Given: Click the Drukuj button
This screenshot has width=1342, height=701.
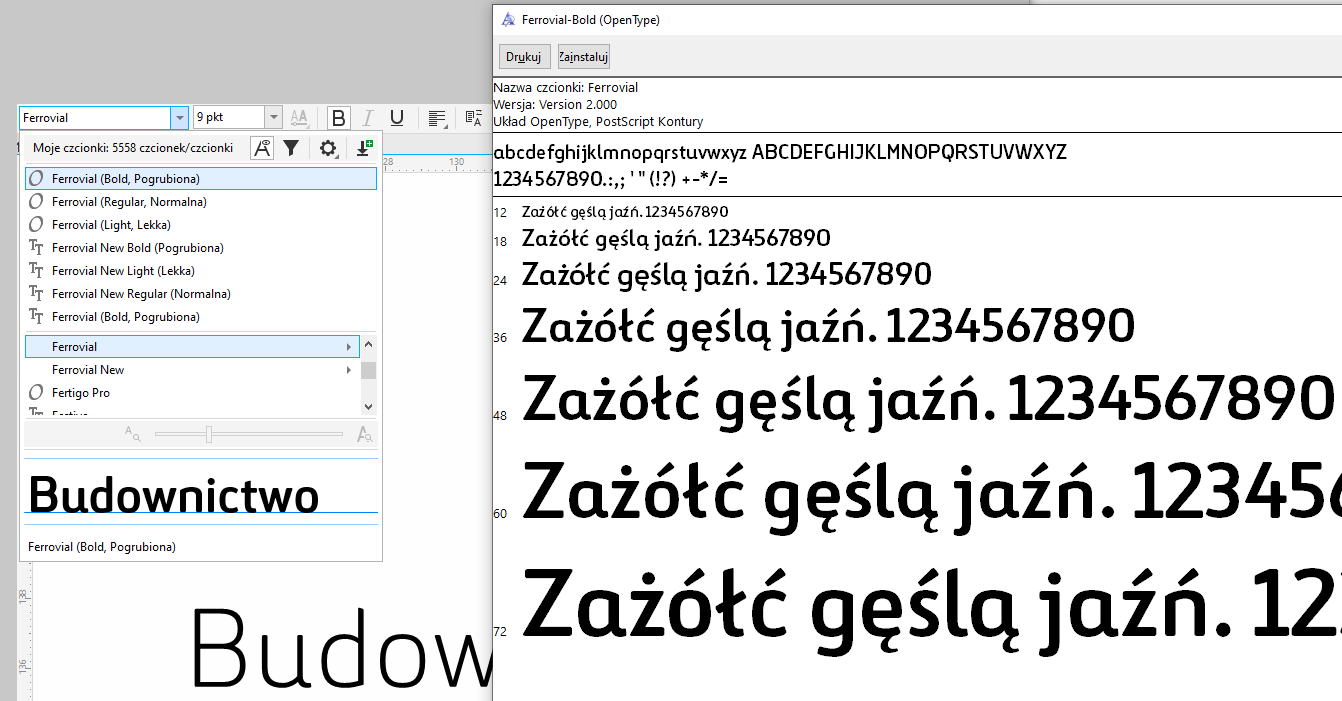Looking at the screenshot, I should pyautogui.click(x=523, y=57).
